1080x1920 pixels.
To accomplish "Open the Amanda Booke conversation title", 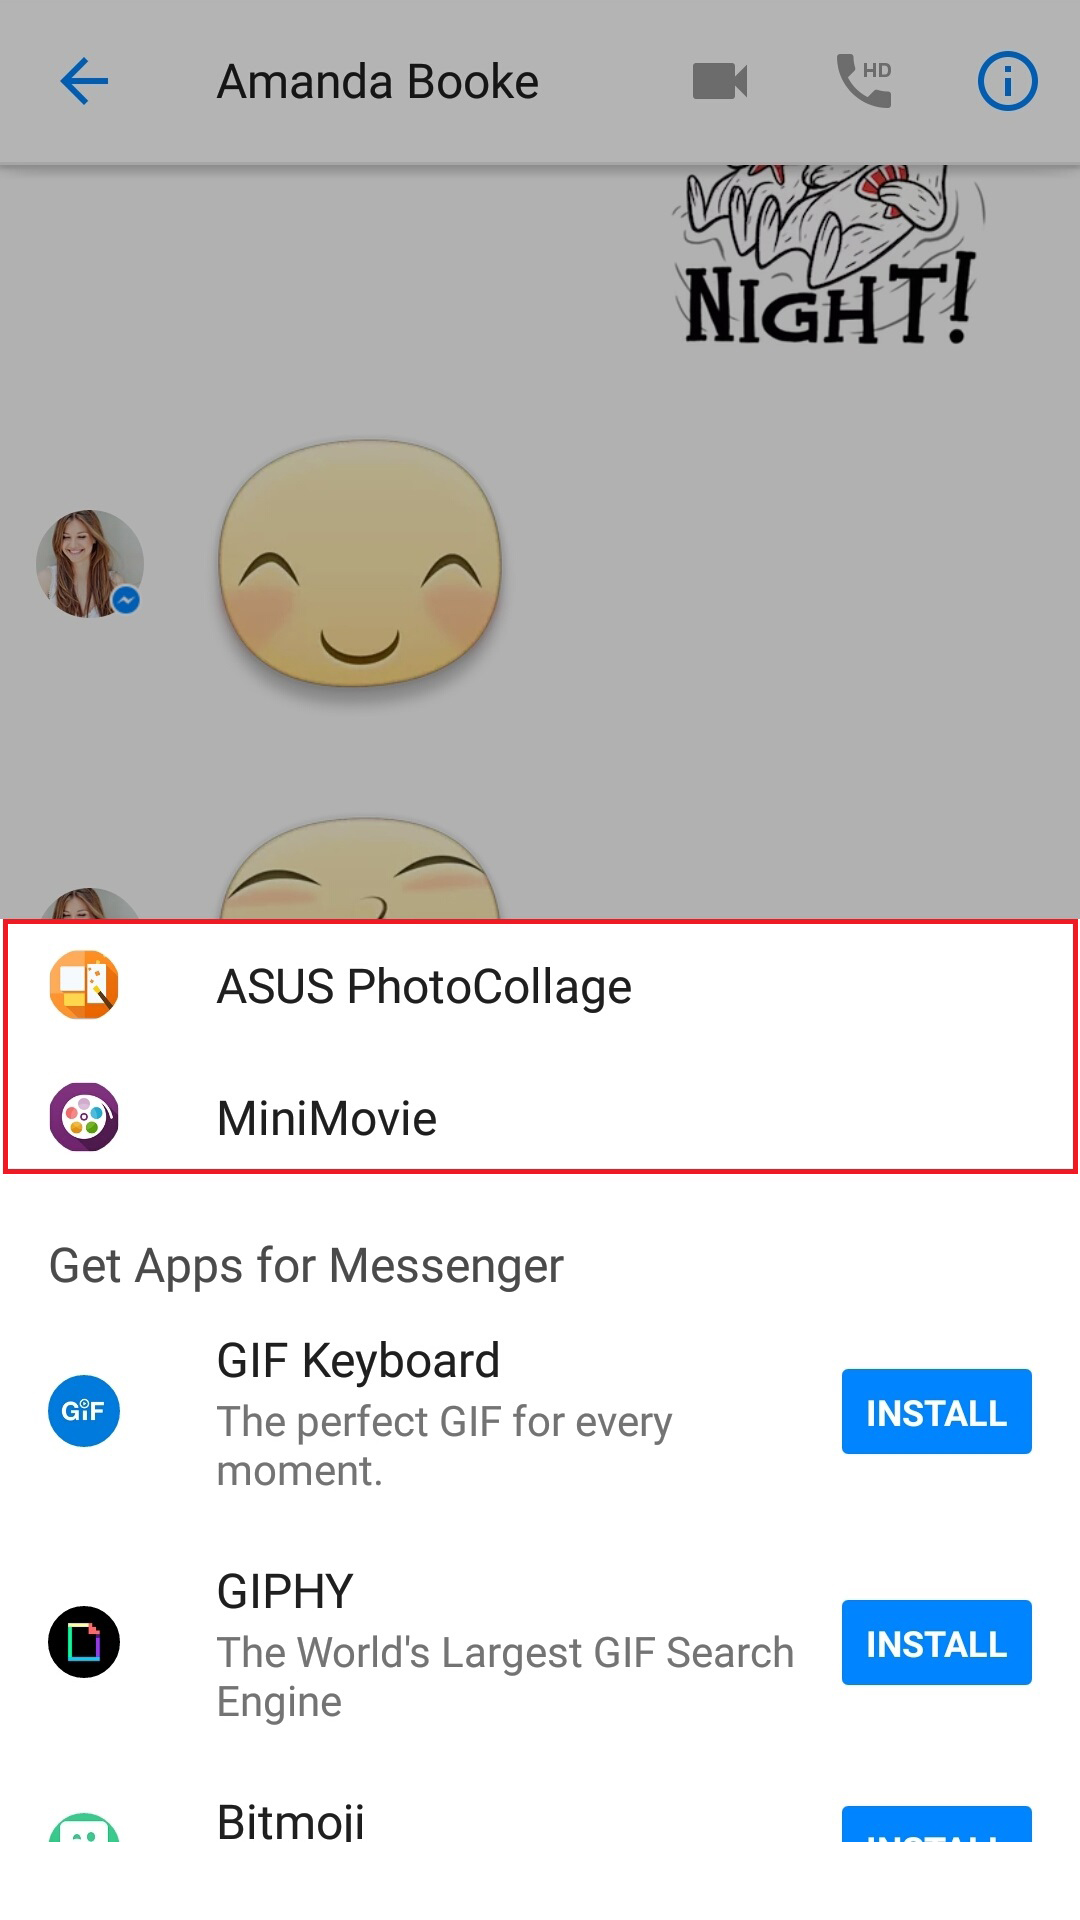I will pos(378,82).
